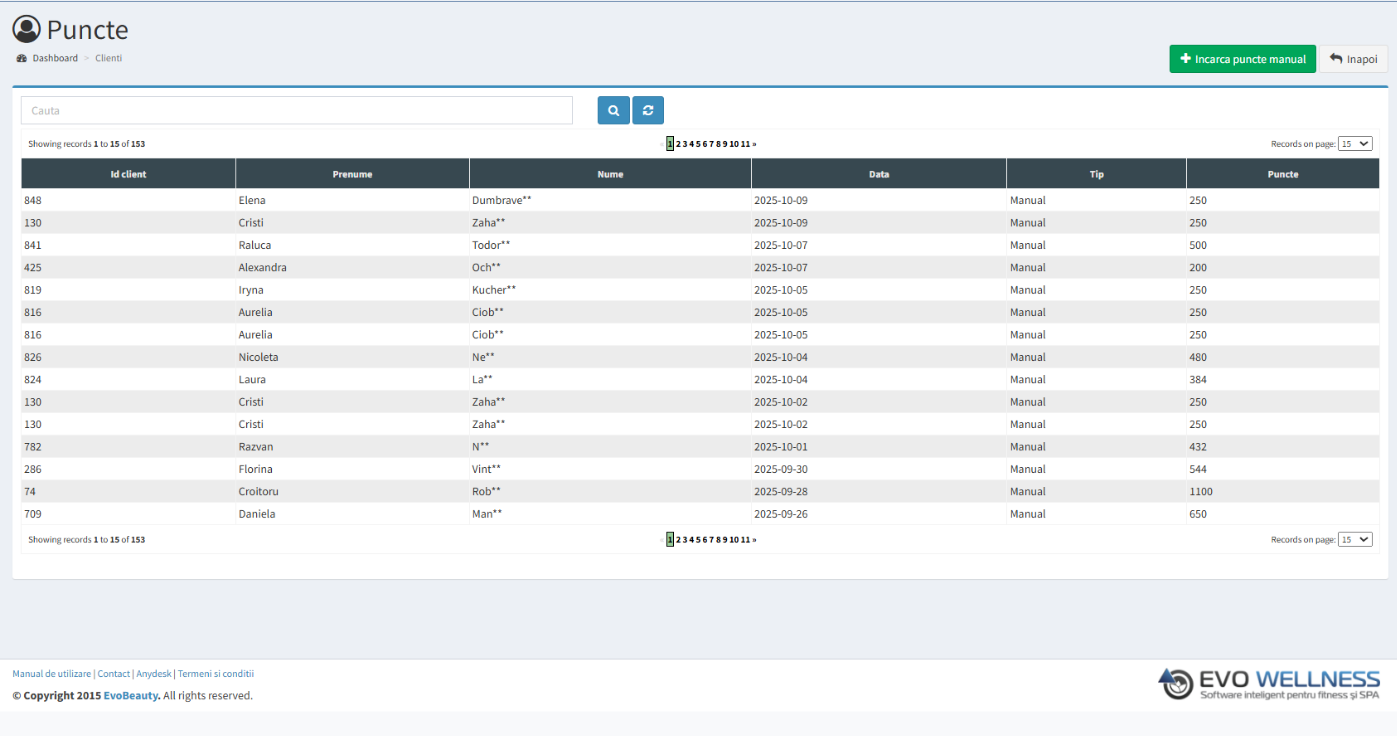Click the Anydesk footer link

(x=154, y=674)
